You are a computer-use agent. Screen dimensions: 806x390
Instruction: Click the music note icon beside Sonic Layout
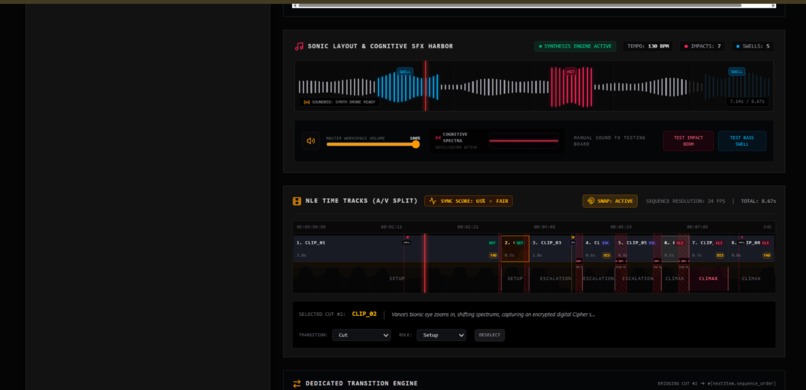pos(299,46)
